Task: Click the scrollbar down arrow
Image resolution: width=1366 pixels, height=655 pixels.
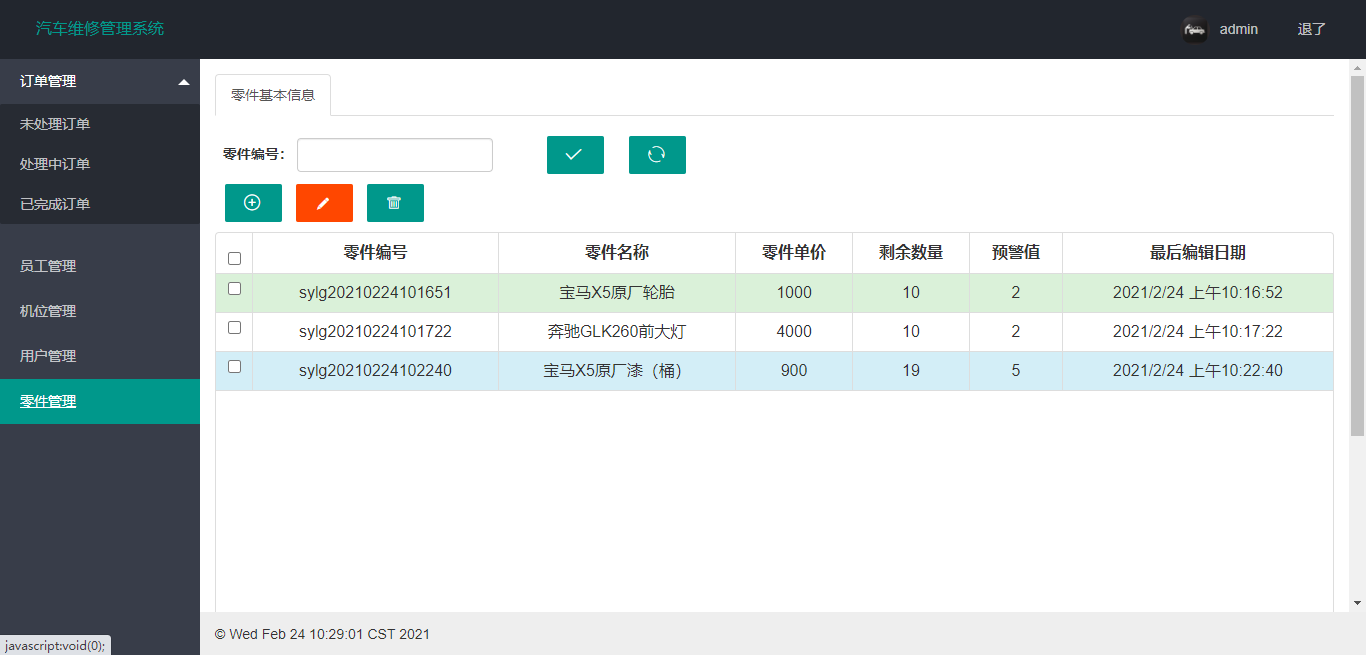Action: 1357,603
